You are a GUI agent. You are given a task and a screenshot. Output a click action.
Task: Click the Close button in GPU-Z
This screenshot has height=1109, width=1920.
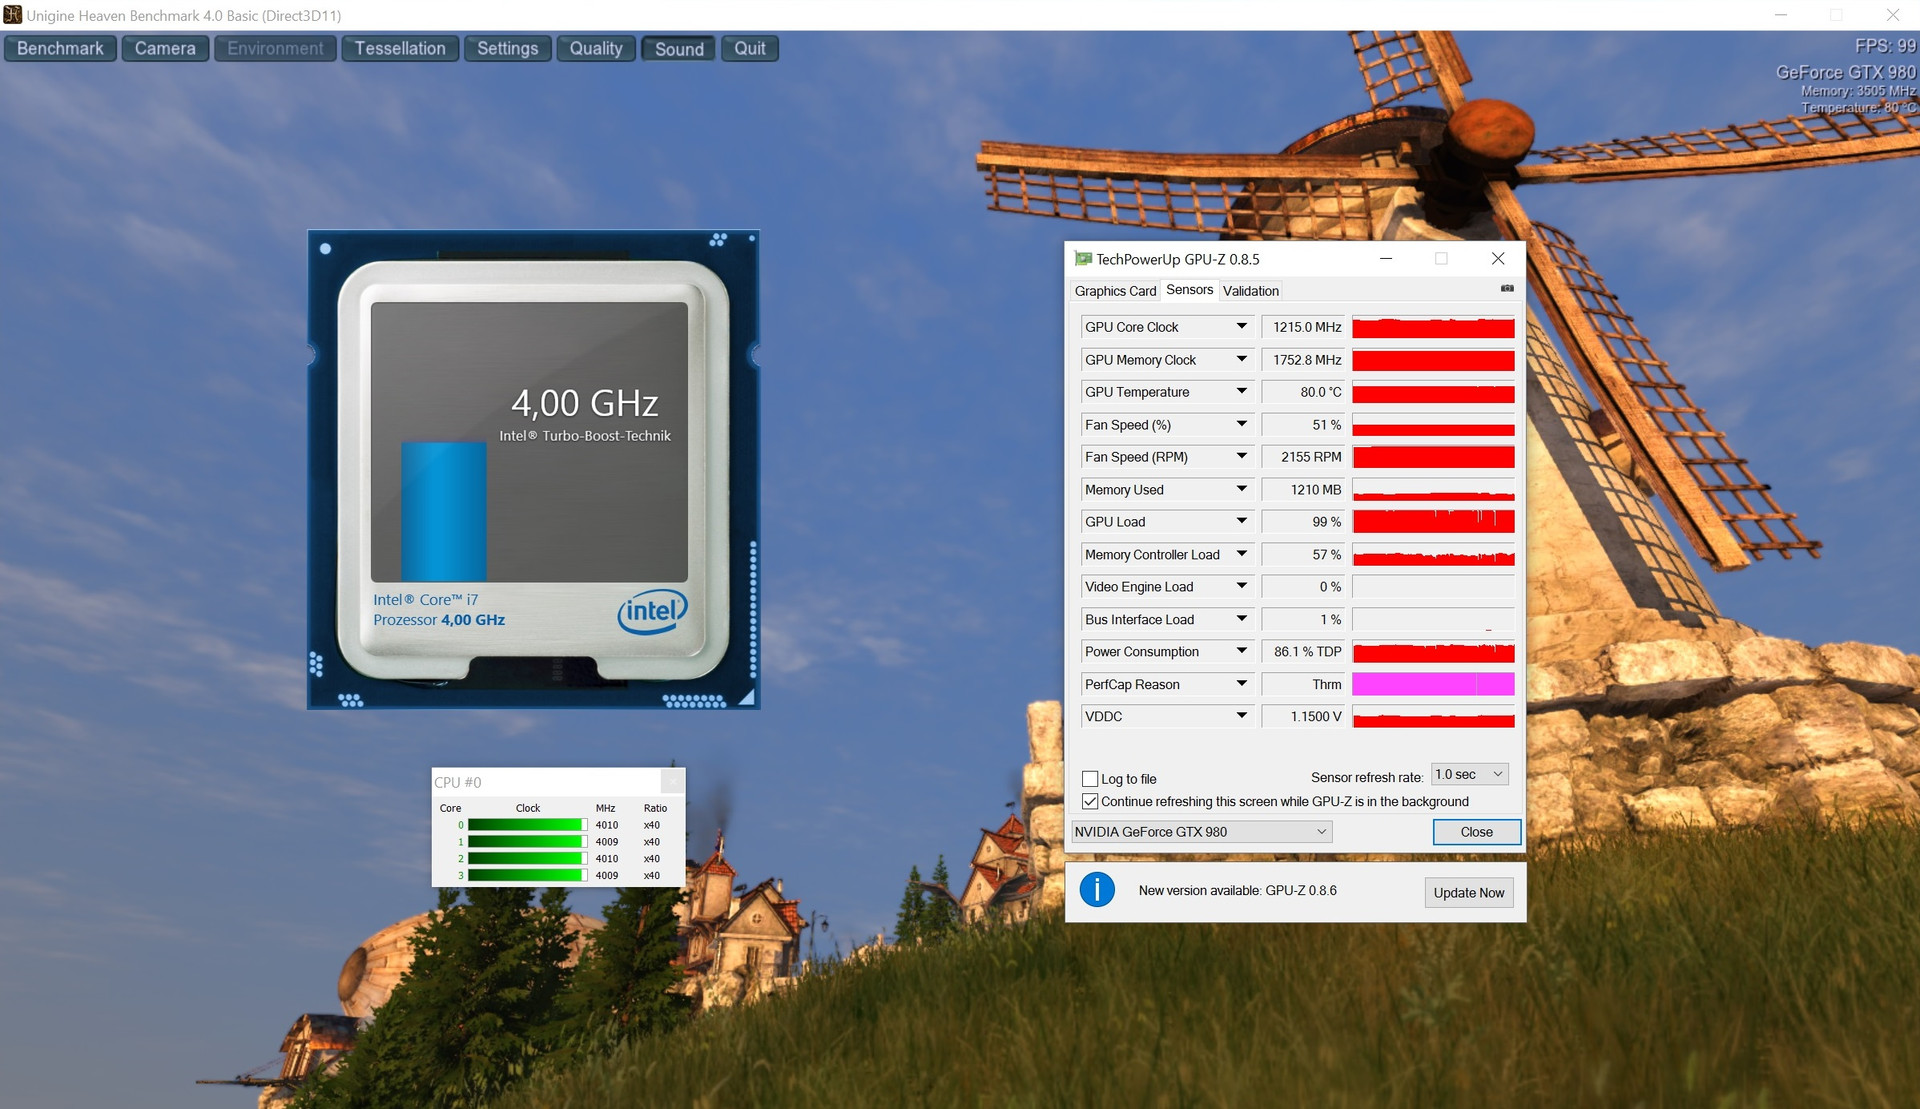click(x=1476, y=832)
